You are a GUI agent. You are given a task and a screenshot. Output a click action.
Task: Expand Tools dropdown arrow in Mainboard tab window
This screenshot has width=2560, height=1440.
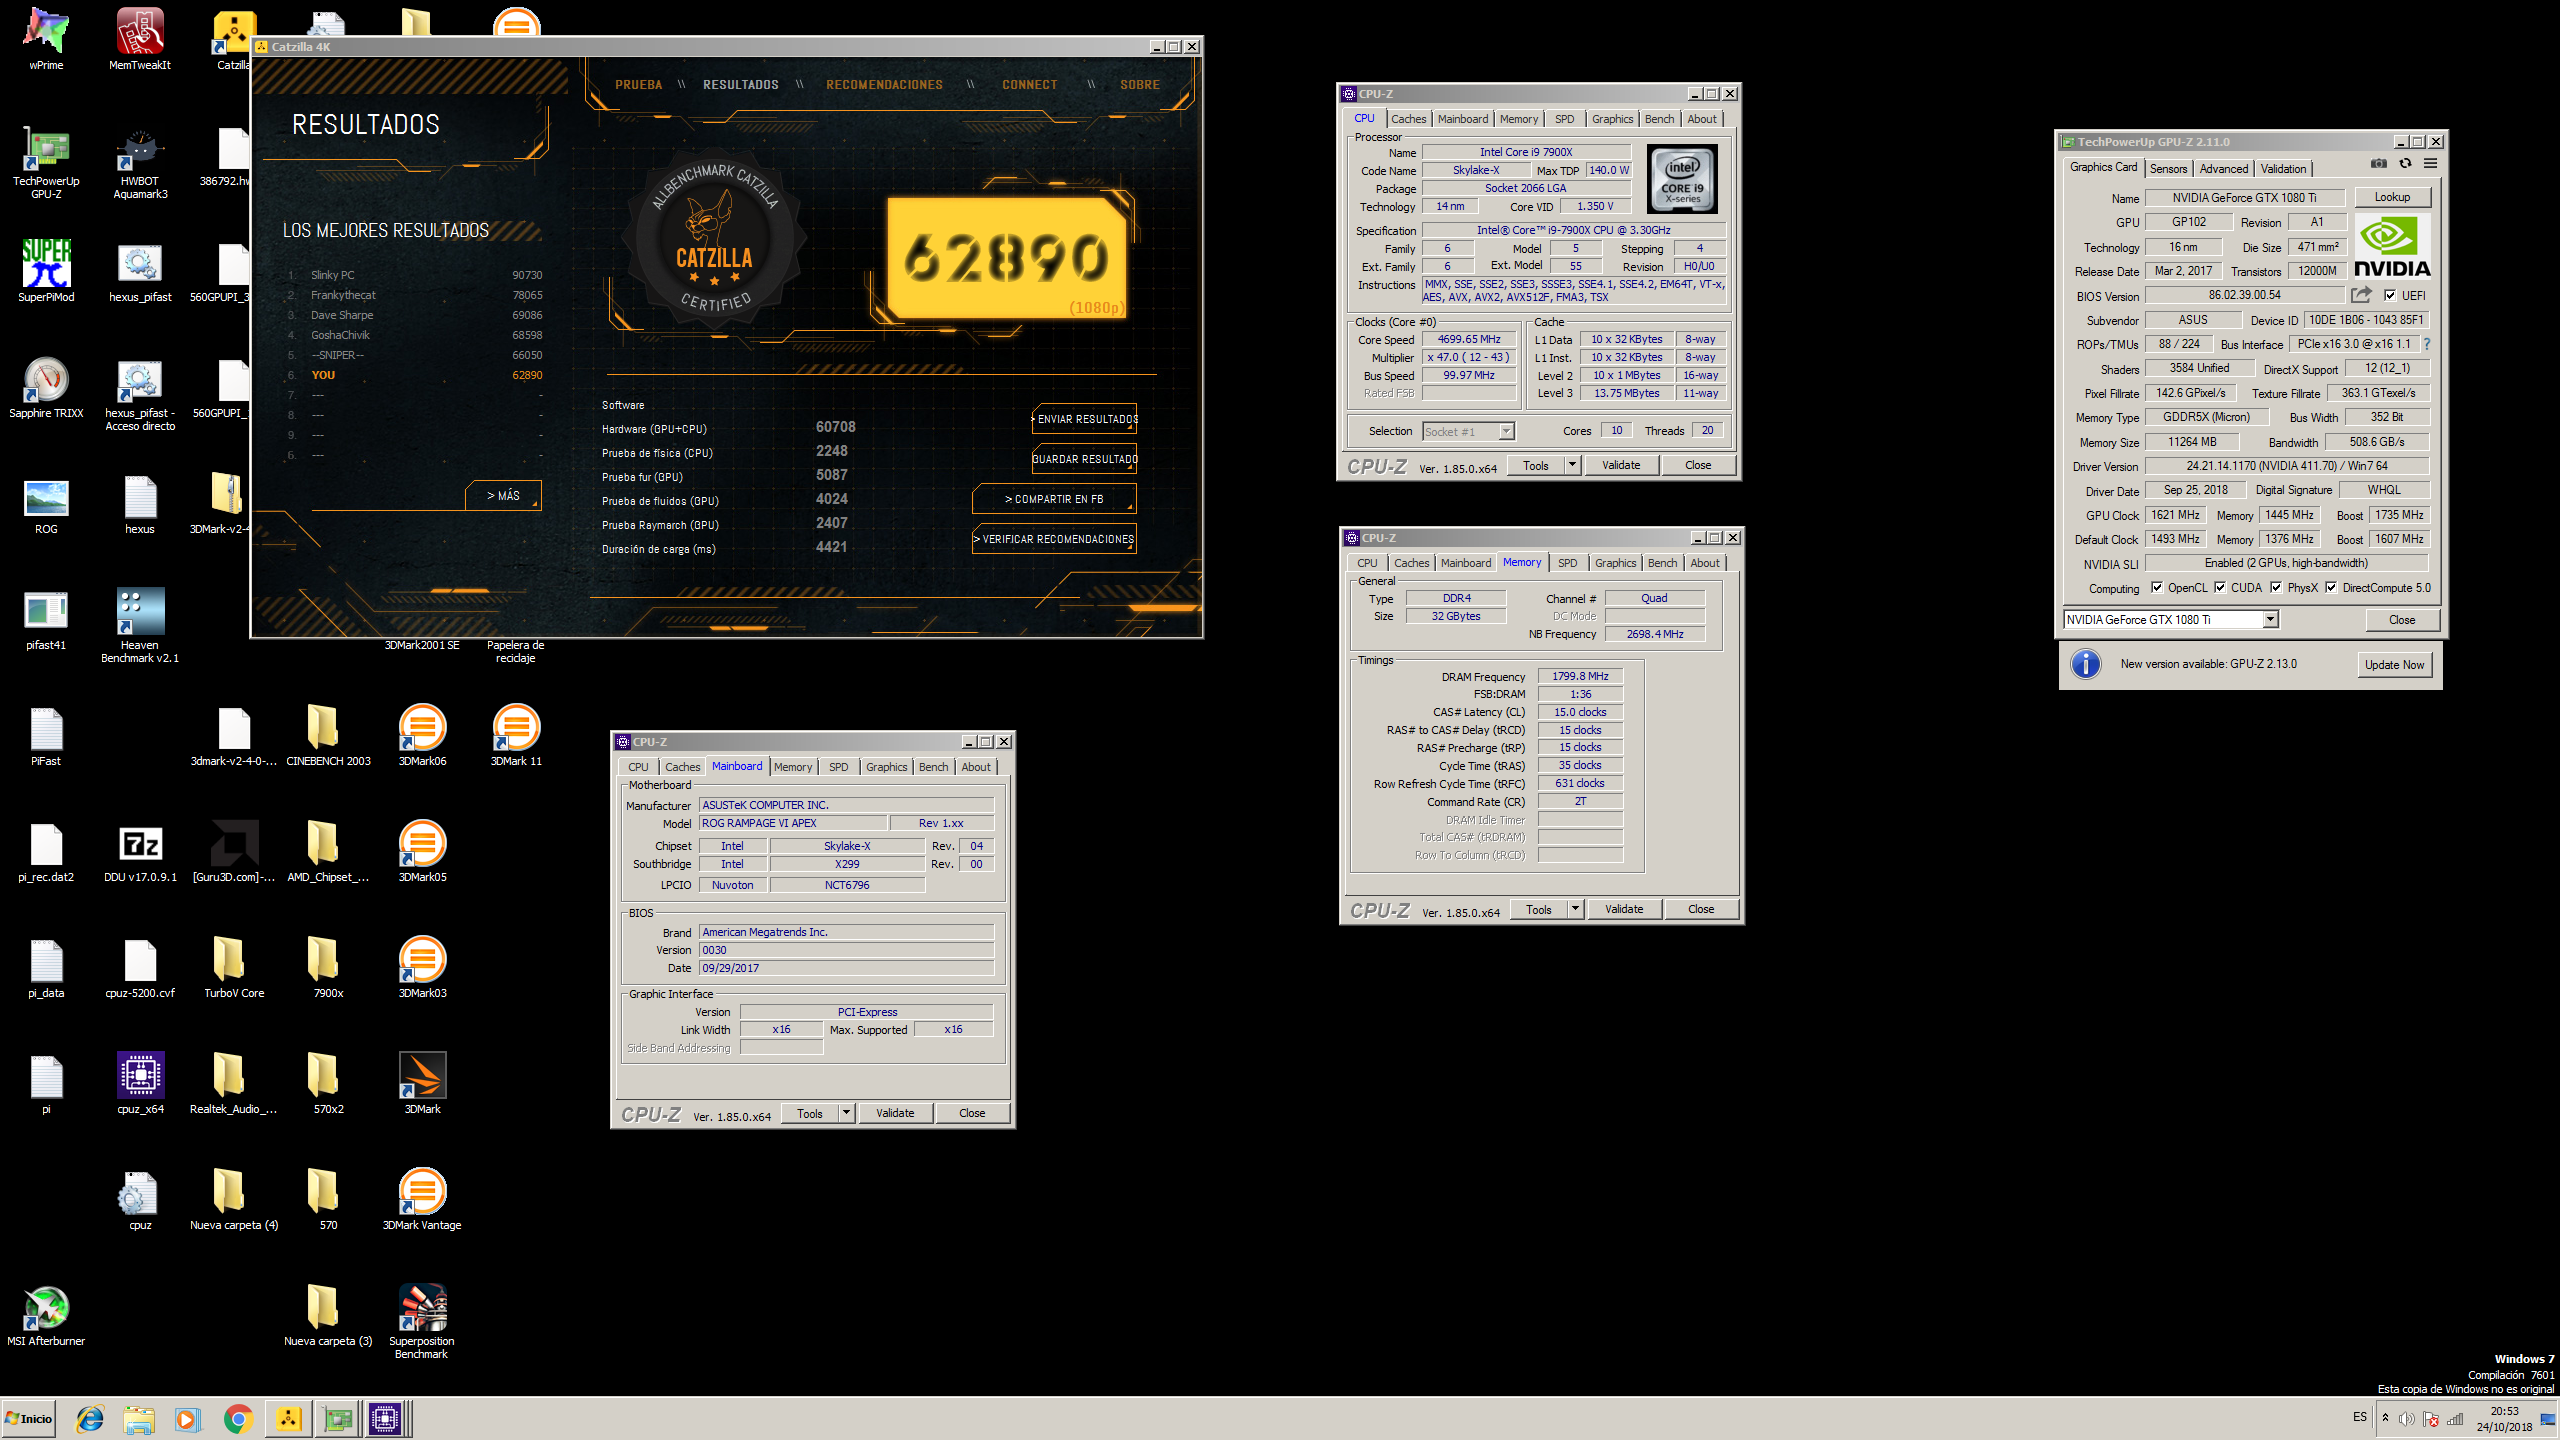point(846,1113)
